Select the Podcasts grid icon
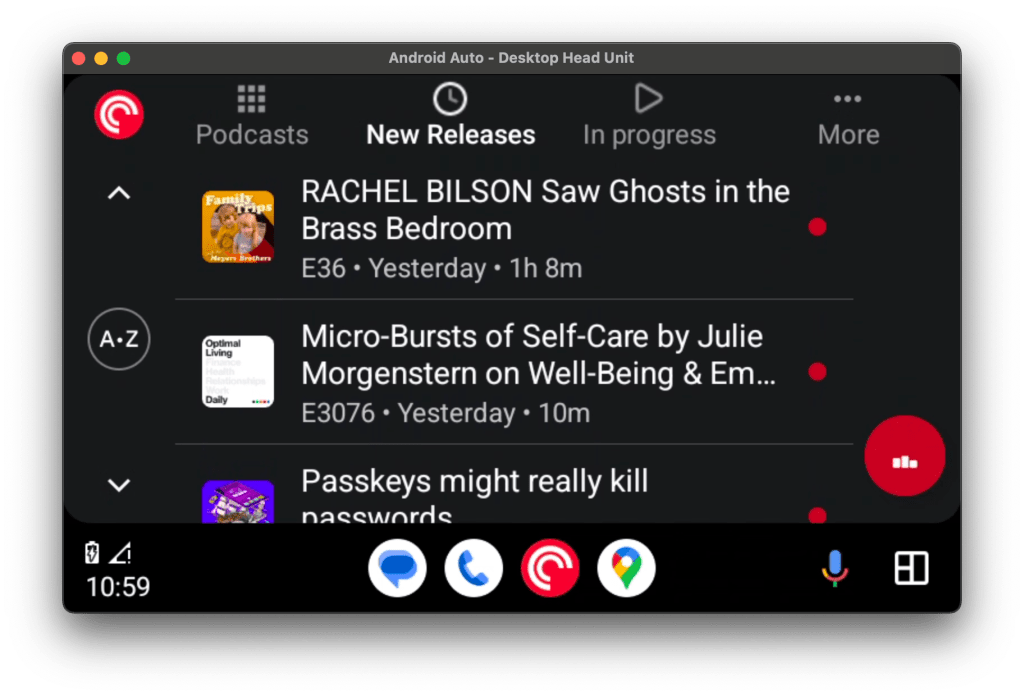This screenshot has width=1024, height=696. click(251, 98)
